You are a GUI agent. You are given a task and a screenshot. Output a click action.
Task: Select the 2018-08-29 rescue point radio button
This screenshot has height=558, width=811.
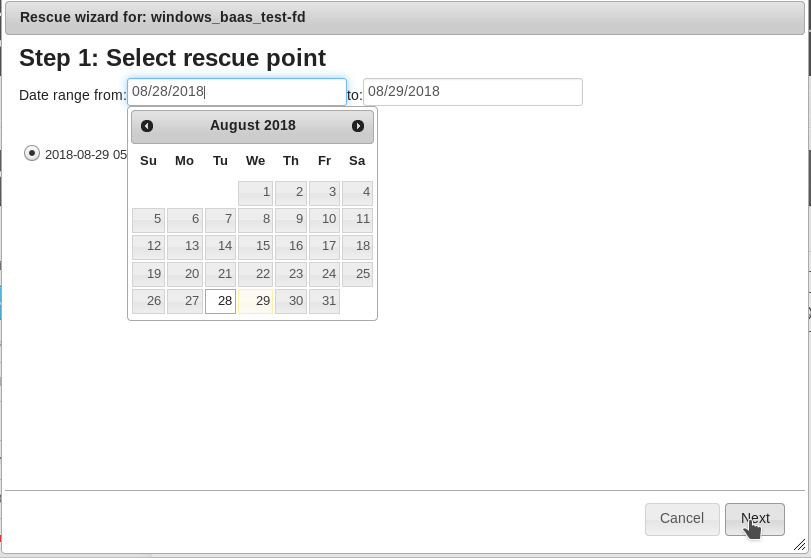pos(32,153)
